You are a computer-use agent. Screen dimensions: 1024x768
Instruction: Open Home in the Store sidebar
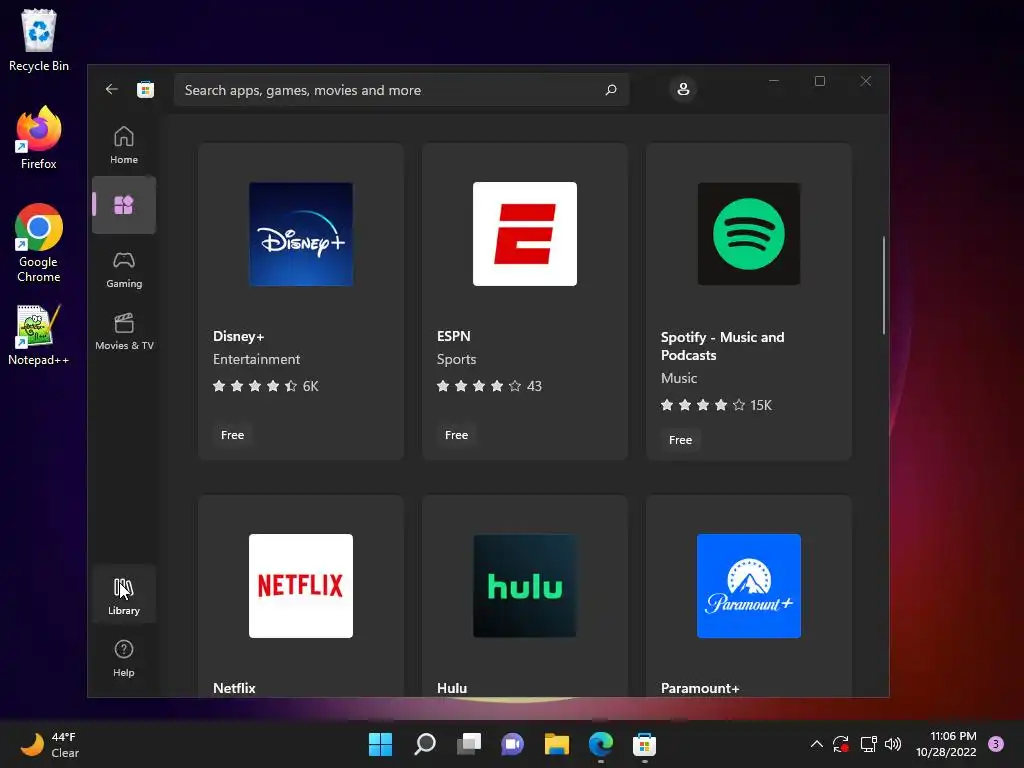124,145
